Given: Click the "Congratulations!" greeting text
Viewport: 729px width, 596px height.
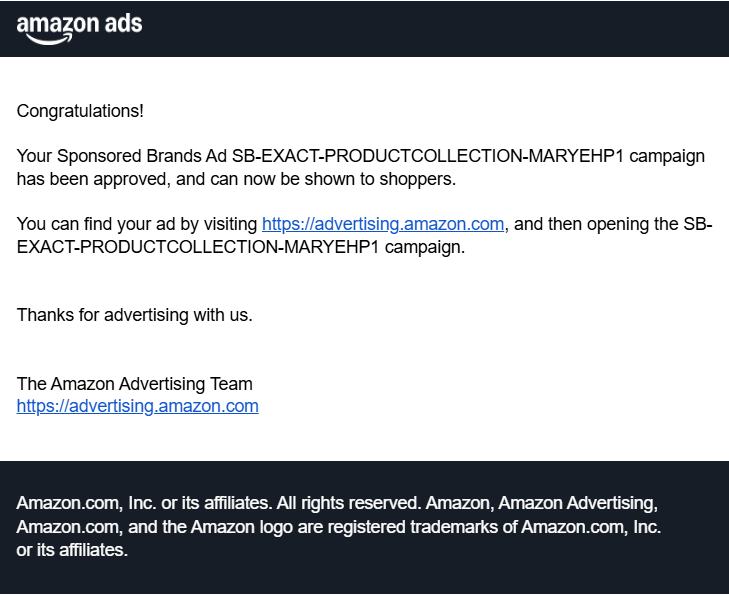Looking at the screenshot, I should click(80, 111).
